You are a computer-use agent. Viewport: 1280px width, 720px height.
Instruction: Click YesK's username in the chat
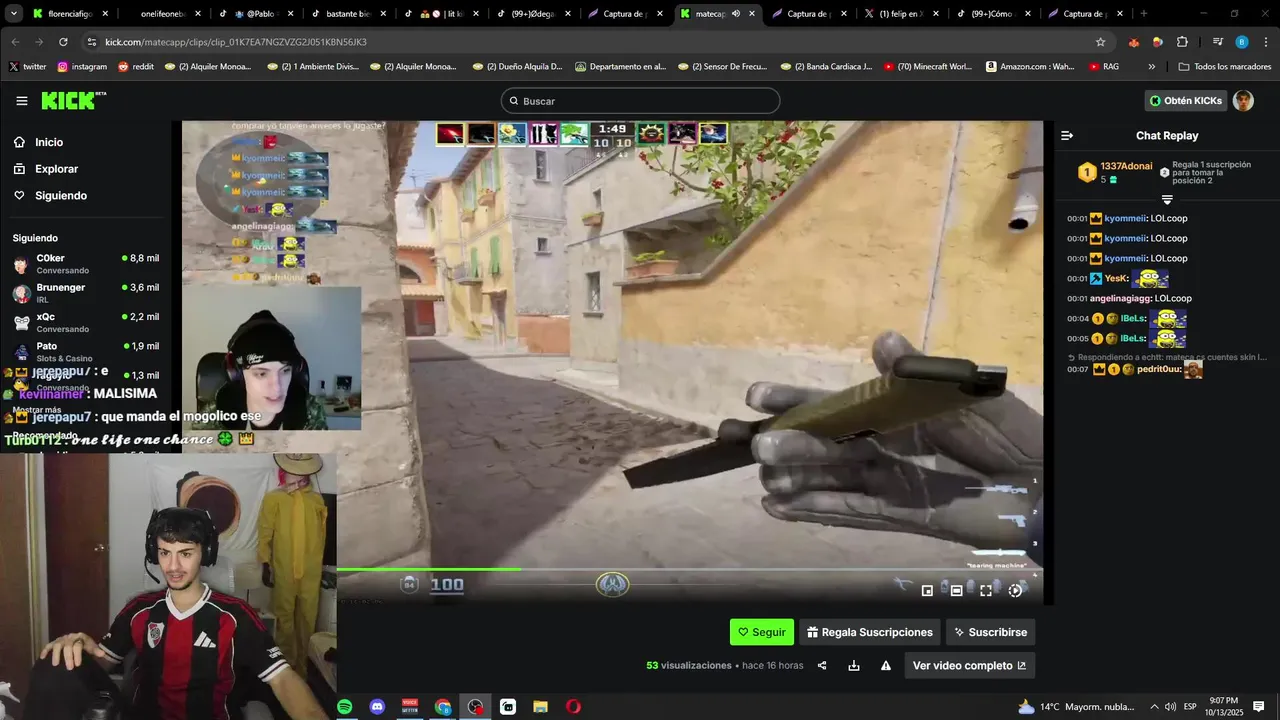pos(1116,279)
